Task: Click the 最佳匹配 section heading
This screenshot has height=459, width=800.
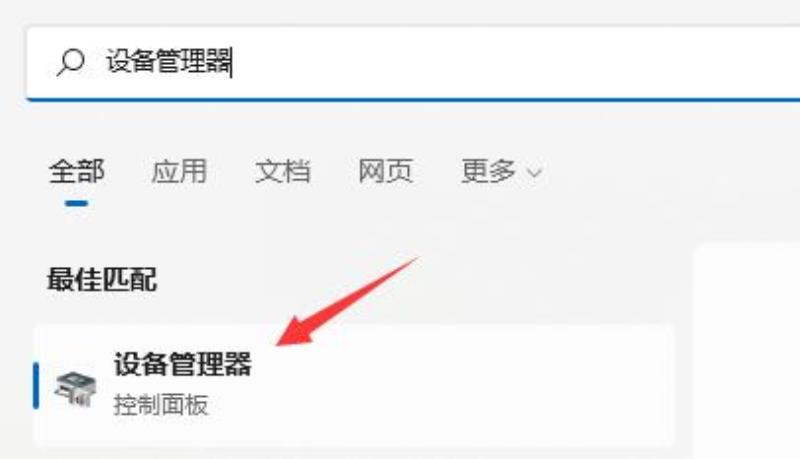Action: tap(102, 279)
